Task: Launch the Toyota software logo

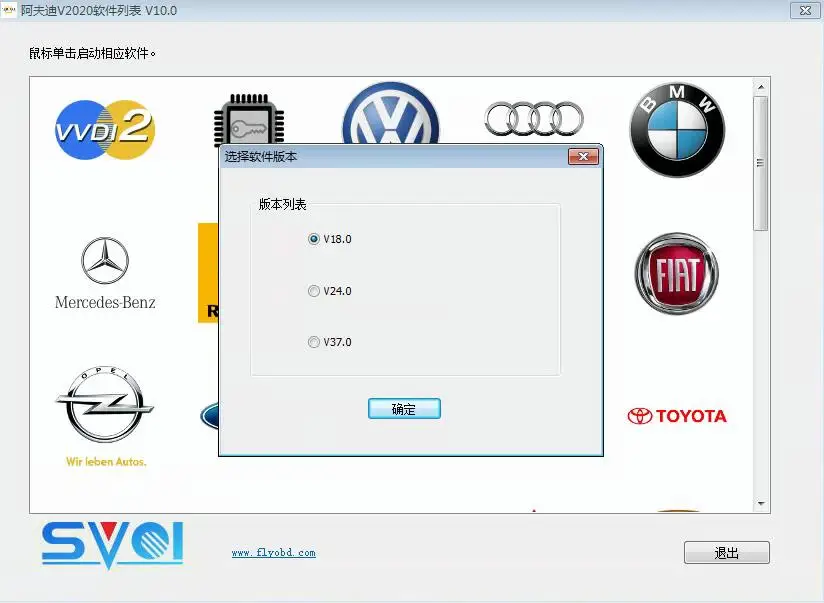Action: coord(677,416)
